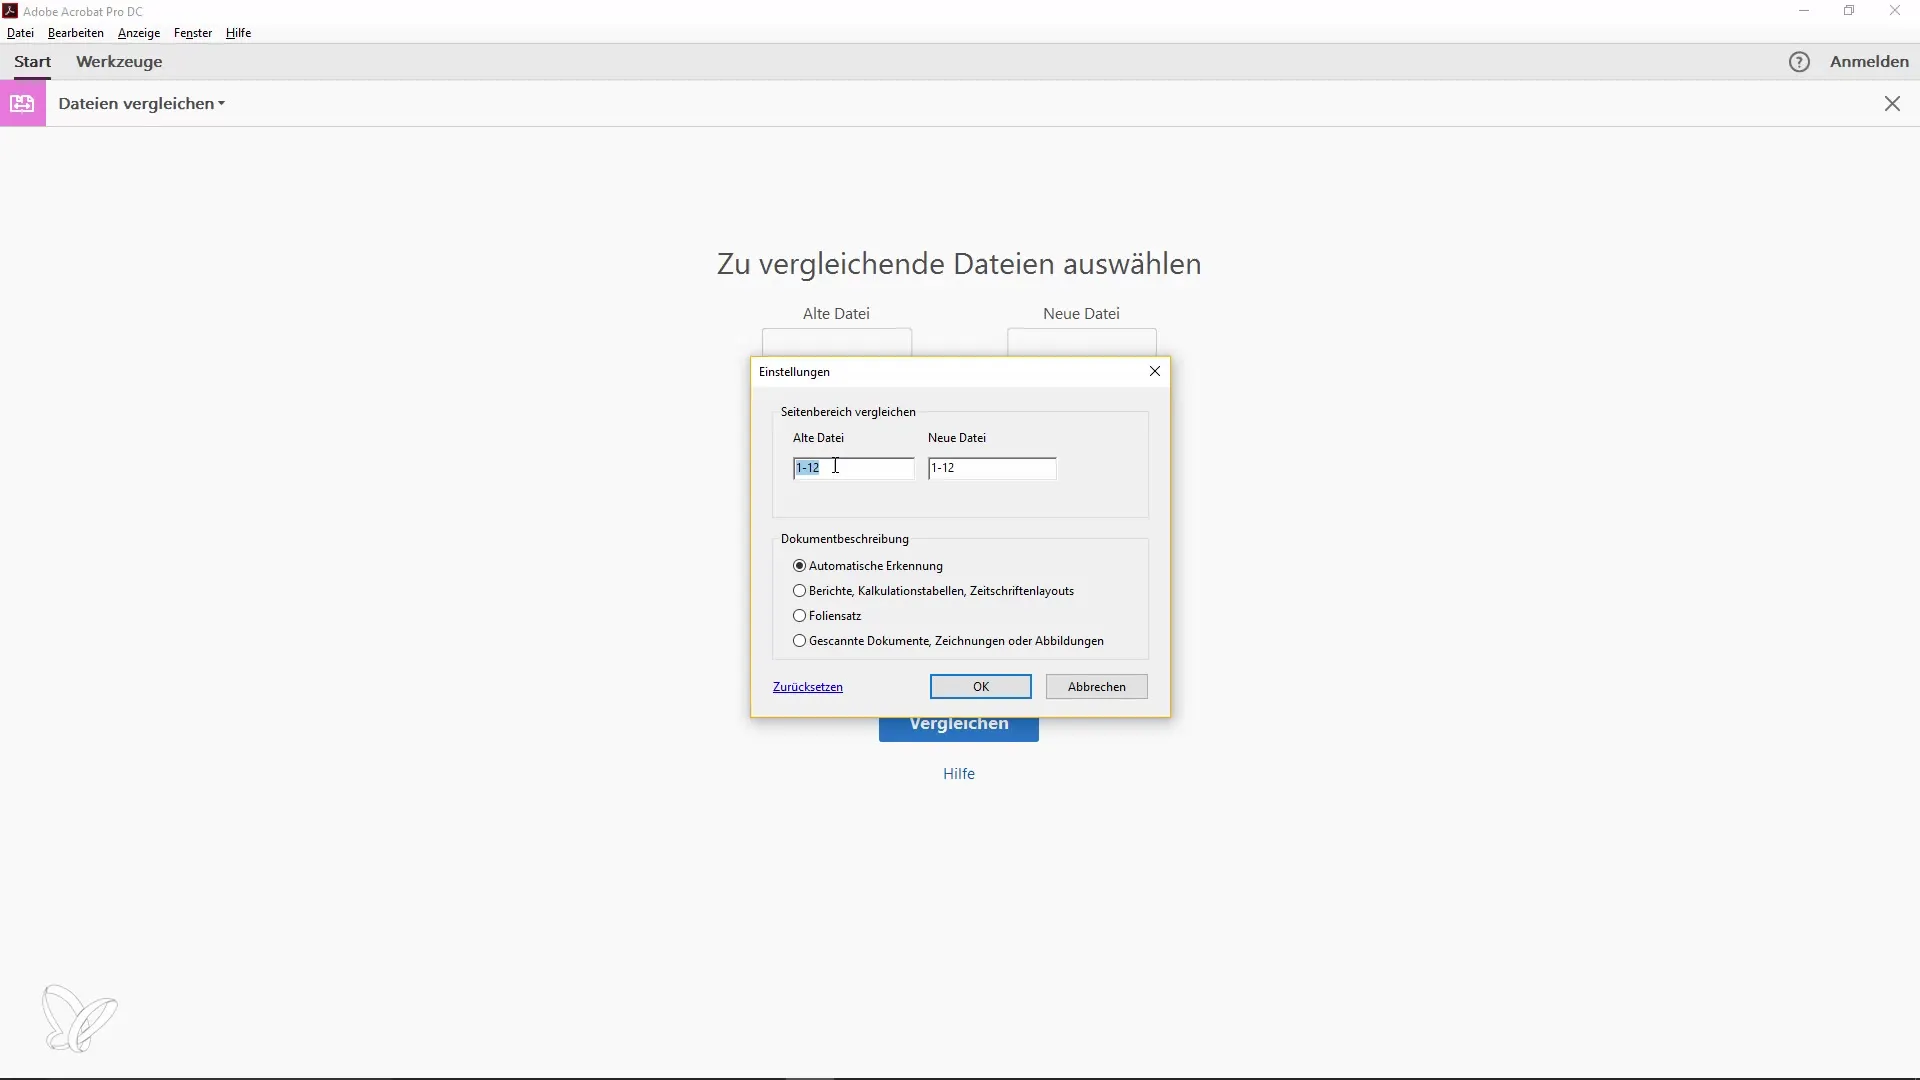
Task: Select Gescannte Dokumente radio option
Action: (799, 641)
